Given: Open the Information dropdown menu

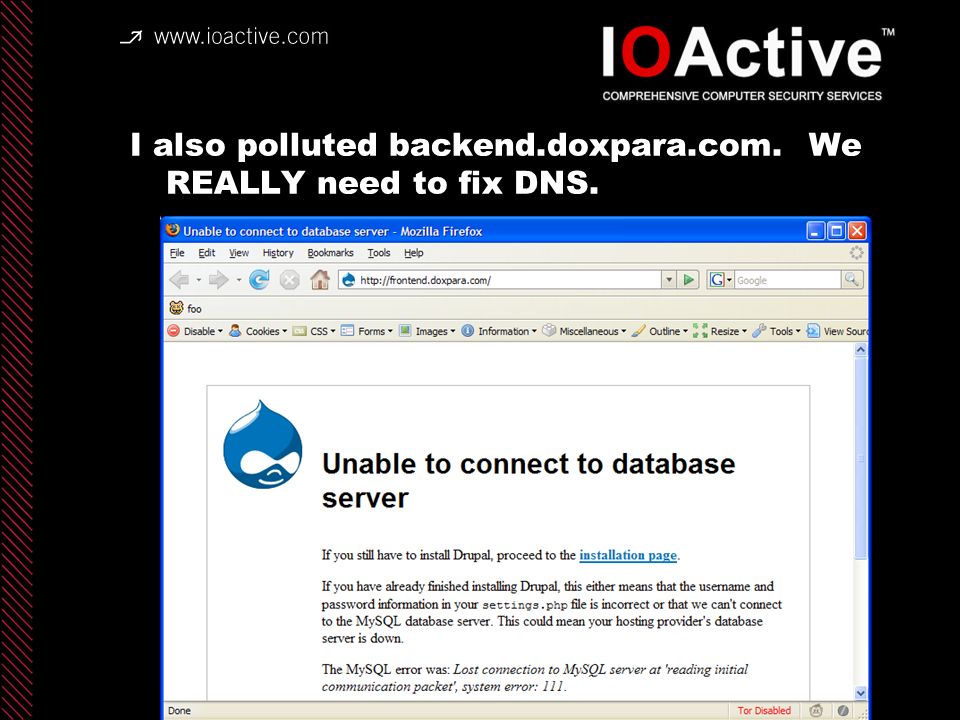Looking at the screenshot, I should pos(498,331).
